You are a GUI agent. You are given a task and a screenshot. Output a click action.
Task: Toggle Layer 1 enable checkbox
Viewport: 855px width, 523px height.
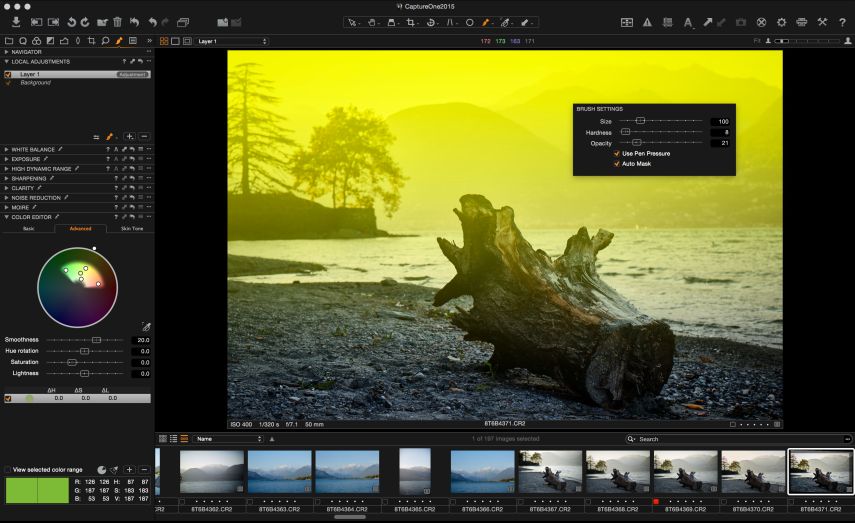tap(8, 74)
